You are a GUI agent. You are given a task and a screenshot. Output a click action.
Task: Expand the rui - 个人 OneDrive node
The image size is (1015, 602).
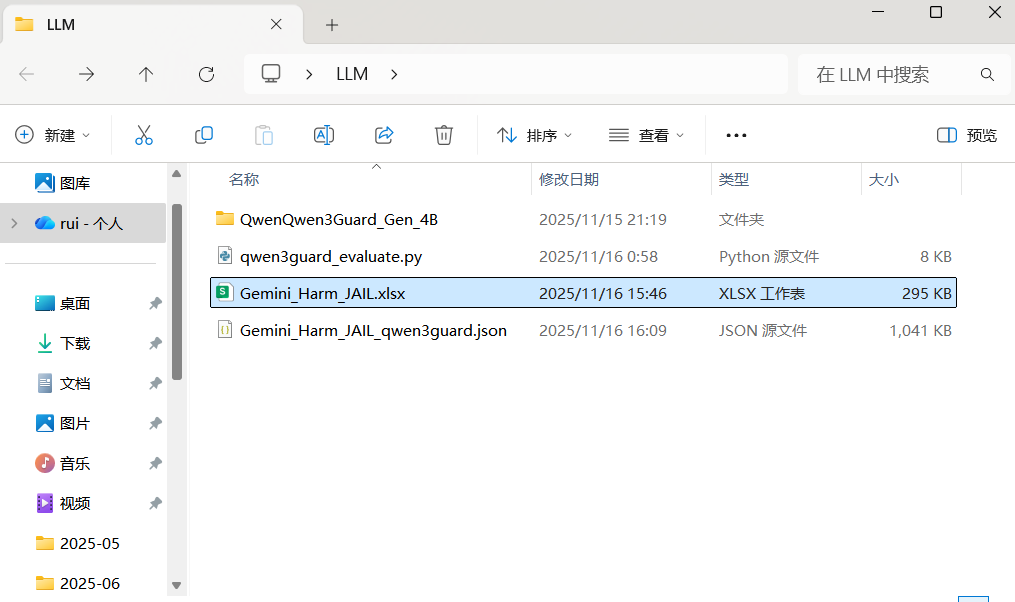[14, 223]
